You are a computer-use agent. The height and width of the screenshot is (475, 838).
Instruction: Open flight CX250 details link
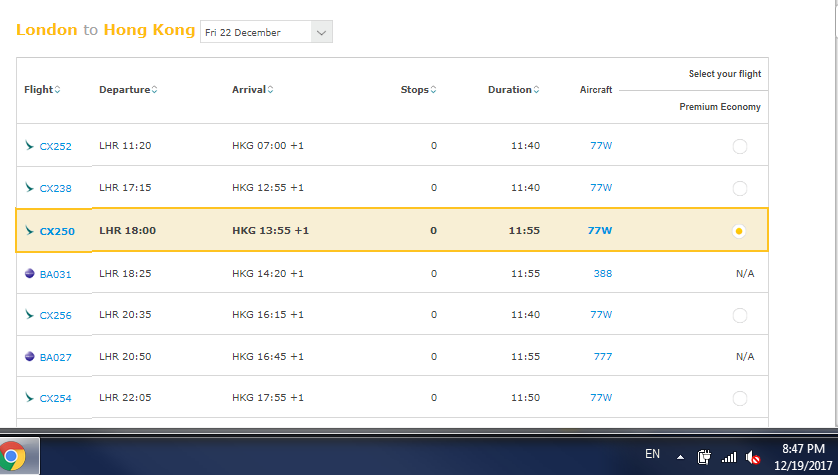[x=57, y=231]
